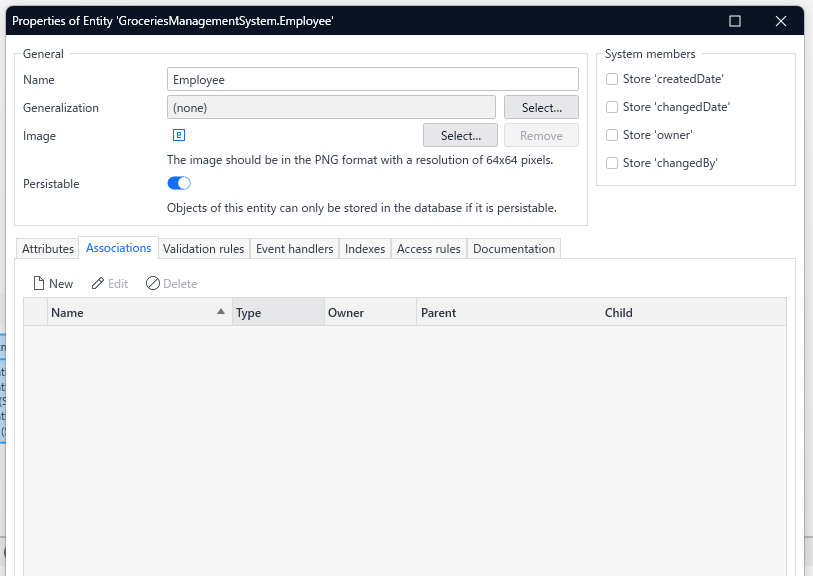Click the New association page icon
This screenshot has height=576, width=813.
tap(39, 283)
